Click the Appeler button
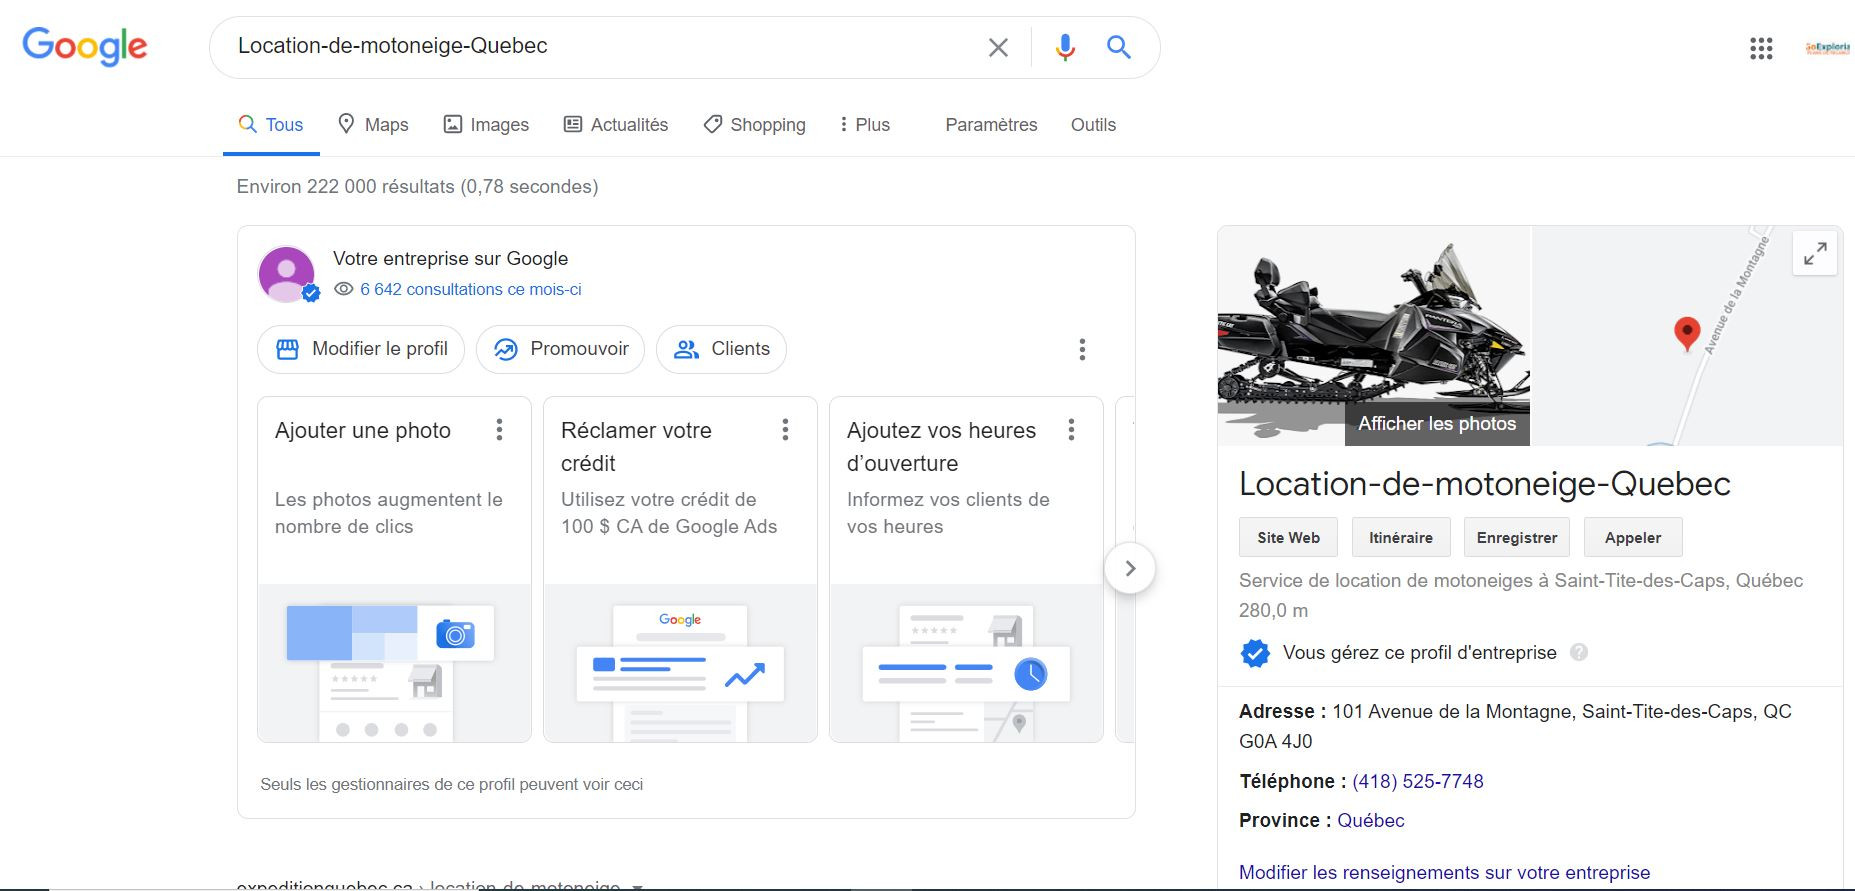 point(1633,537)
